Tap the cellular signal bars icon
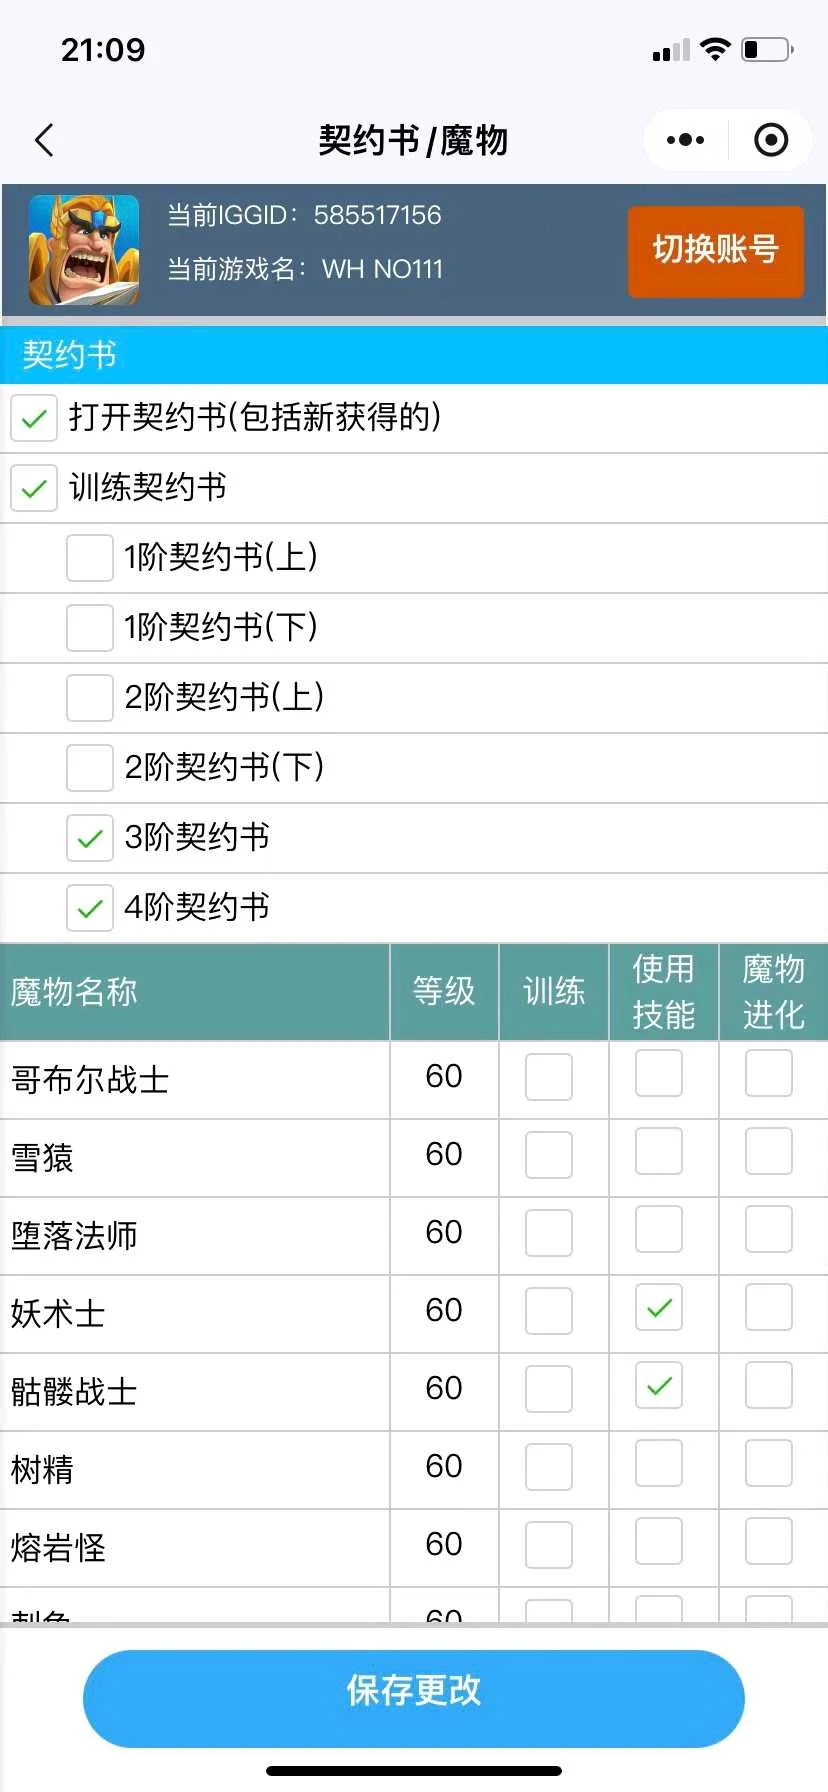This screenshot has height=1792, width=828. [x=671, y=51]
